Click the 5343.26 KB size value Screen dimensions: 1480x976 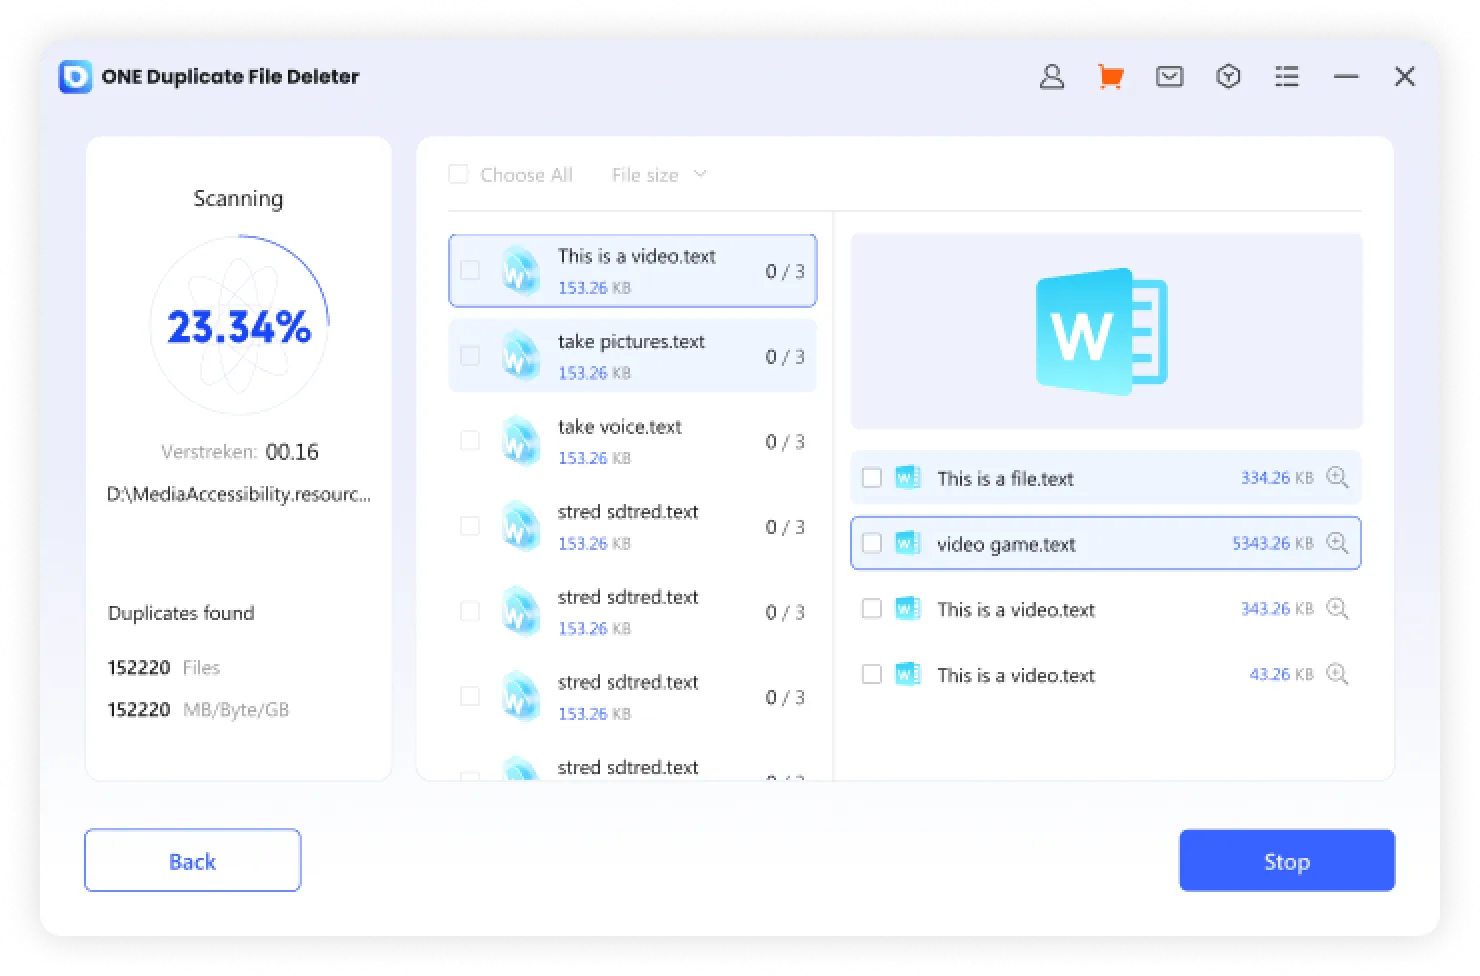tap(1272, 543)
